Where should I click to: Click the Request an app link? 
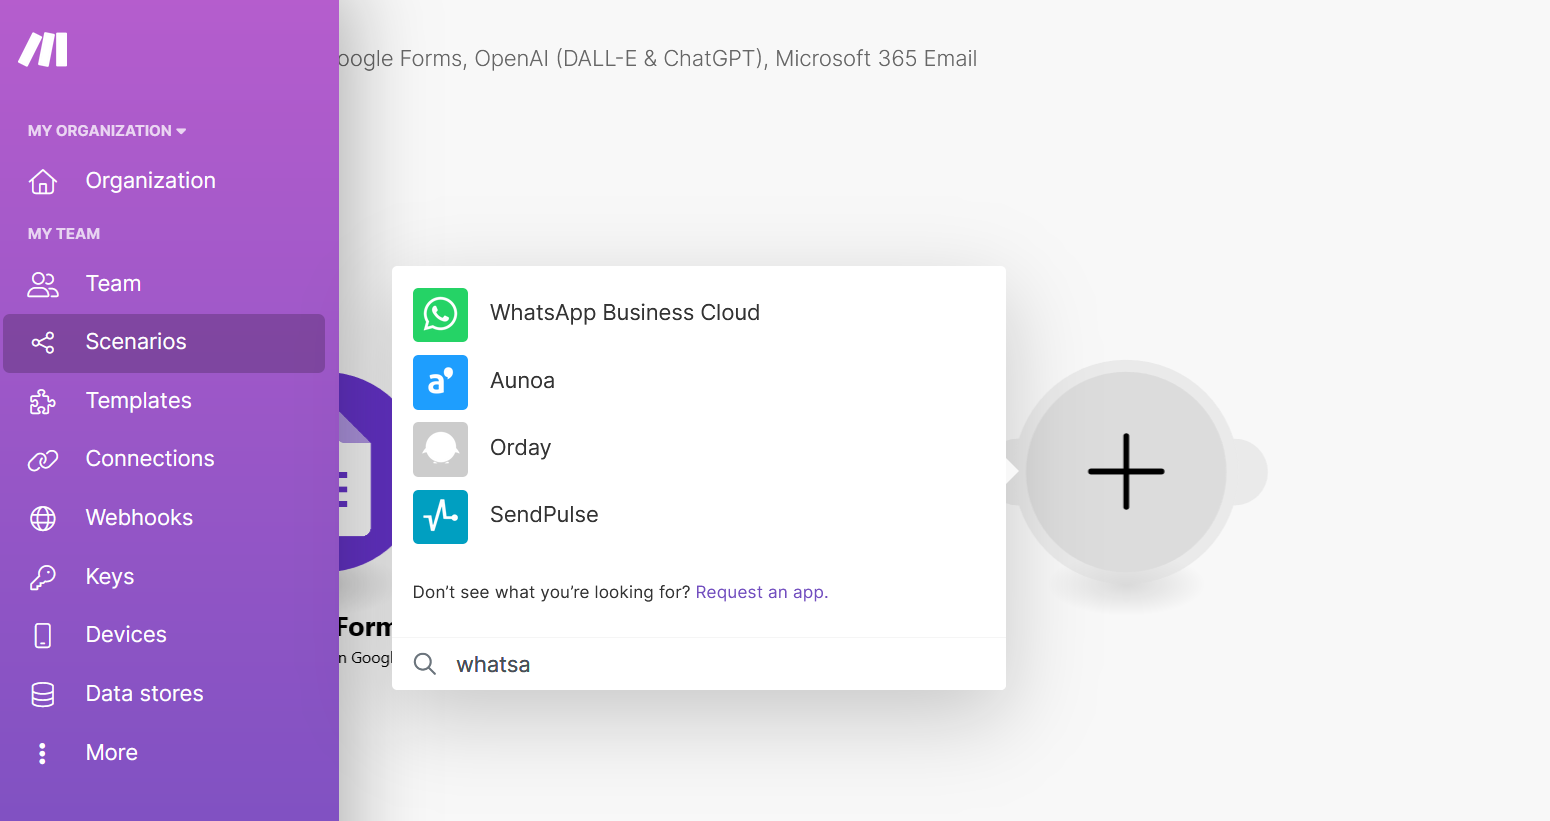[x=761, y=592]
